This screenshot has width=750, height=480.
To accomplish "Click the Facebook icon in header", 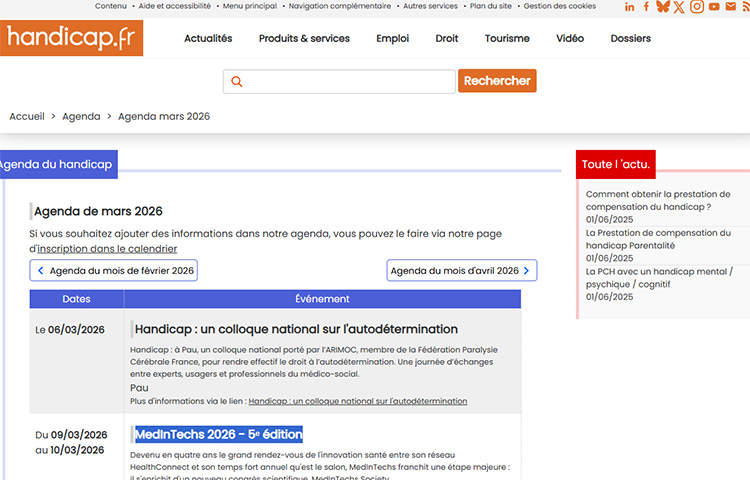I will 646,7.
